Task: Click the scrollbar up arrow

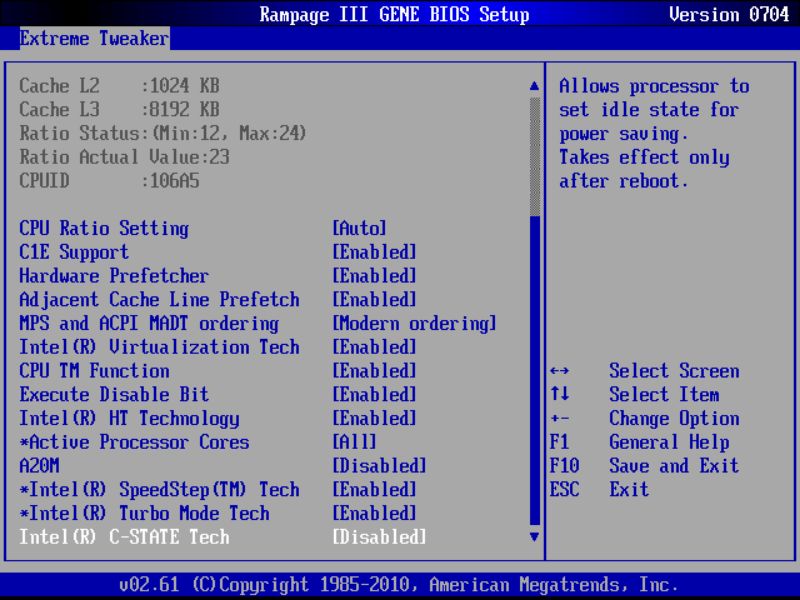Action: point(534,86)
